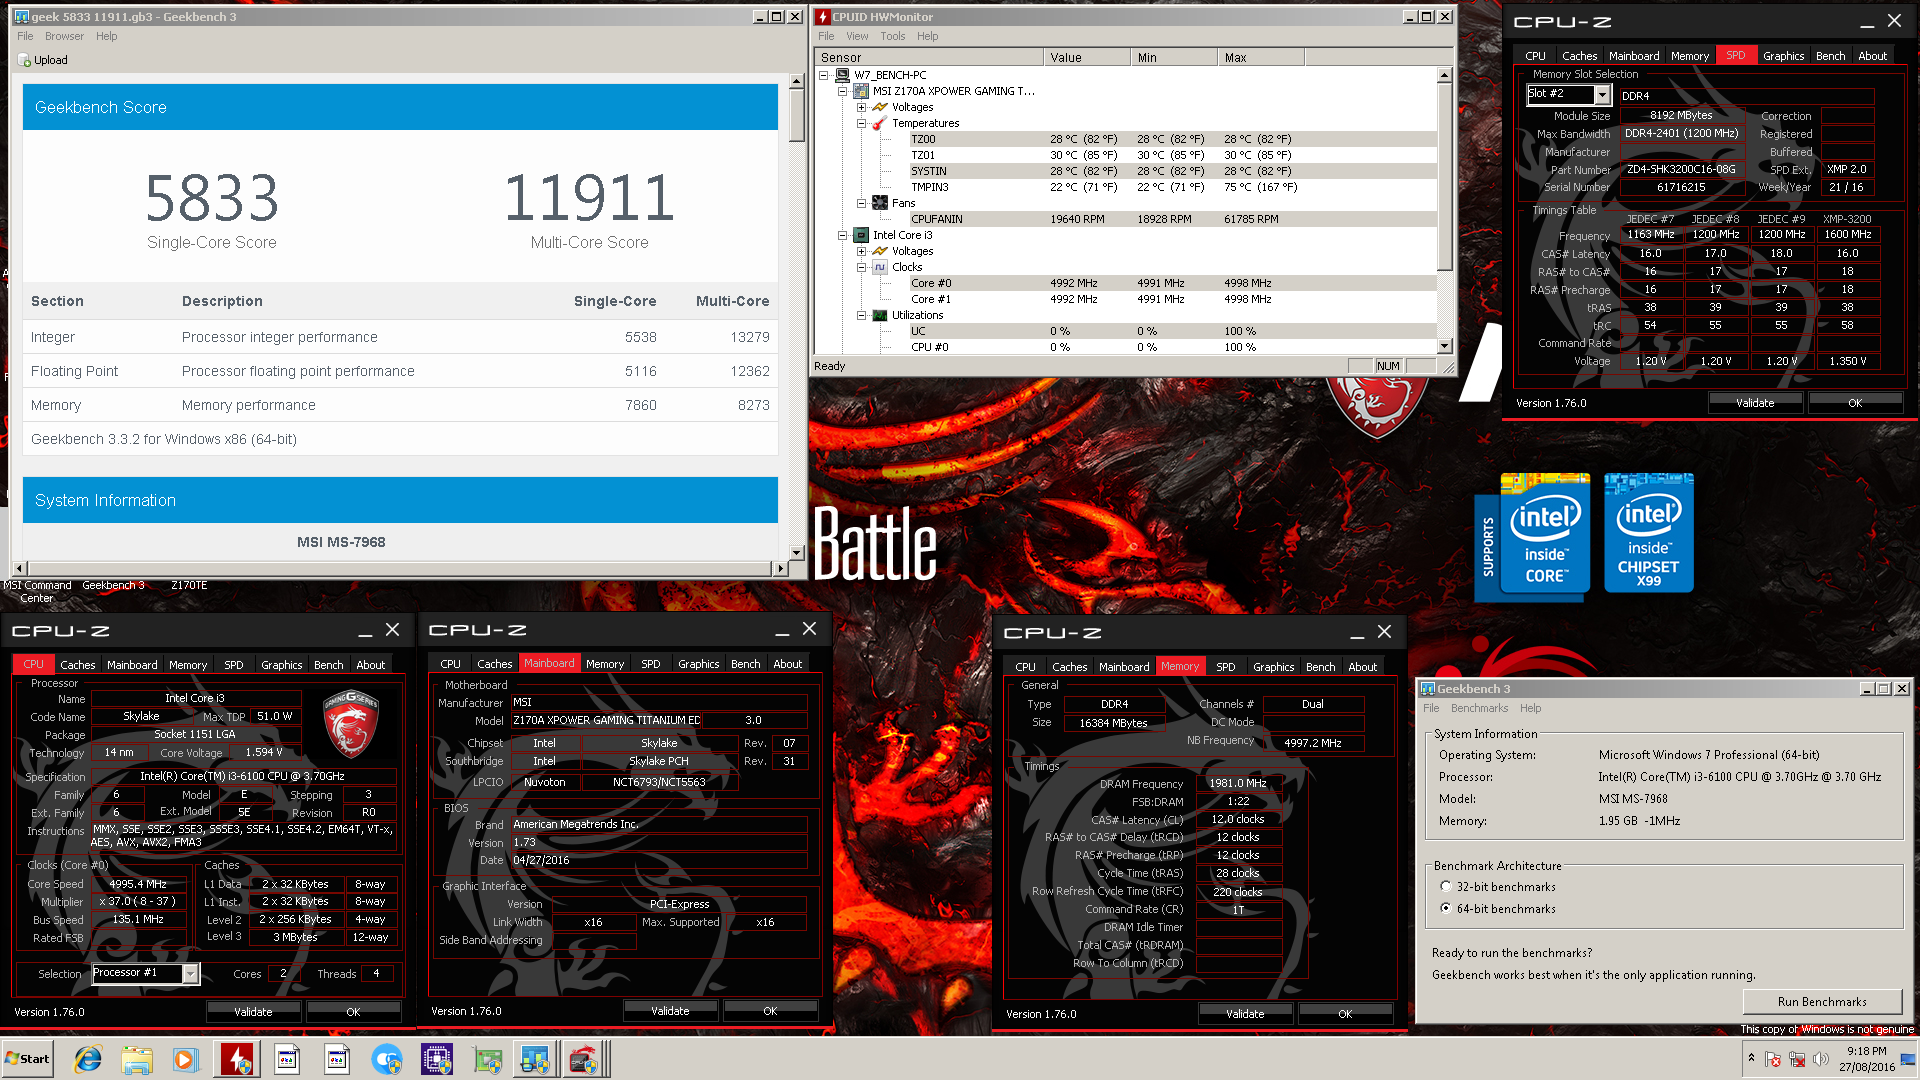This screenshot has height=1080, width=1920.
Task: Click the Upload icon in Geekbench toolbar
Action: 24,60
